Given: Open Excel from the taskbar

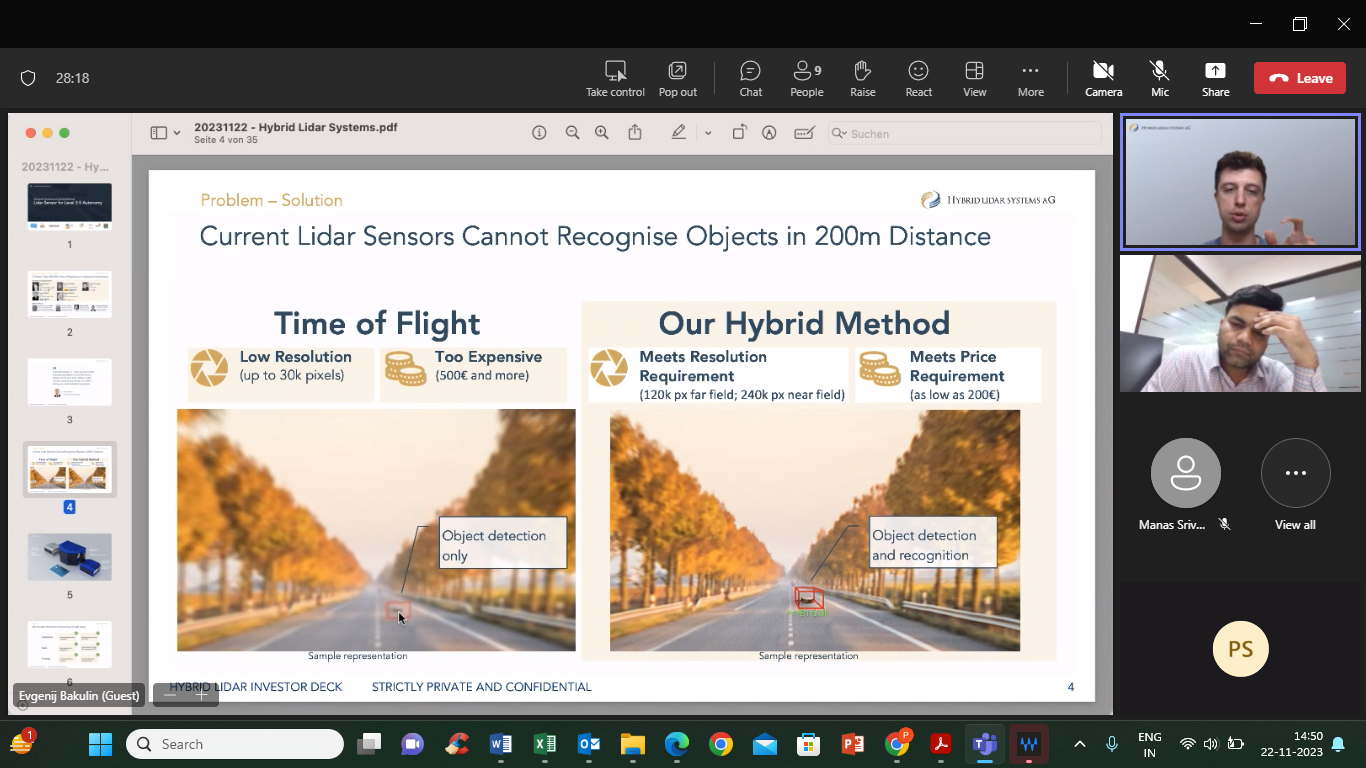Looking at the screenshot, I should (x=545, y=744).
